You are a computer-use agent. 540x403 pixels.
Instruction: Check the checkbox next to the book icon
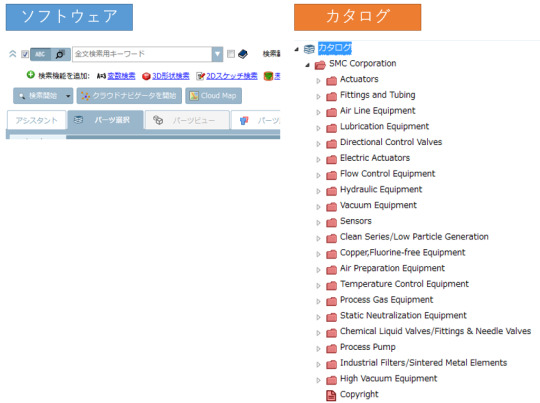(231, 54)
